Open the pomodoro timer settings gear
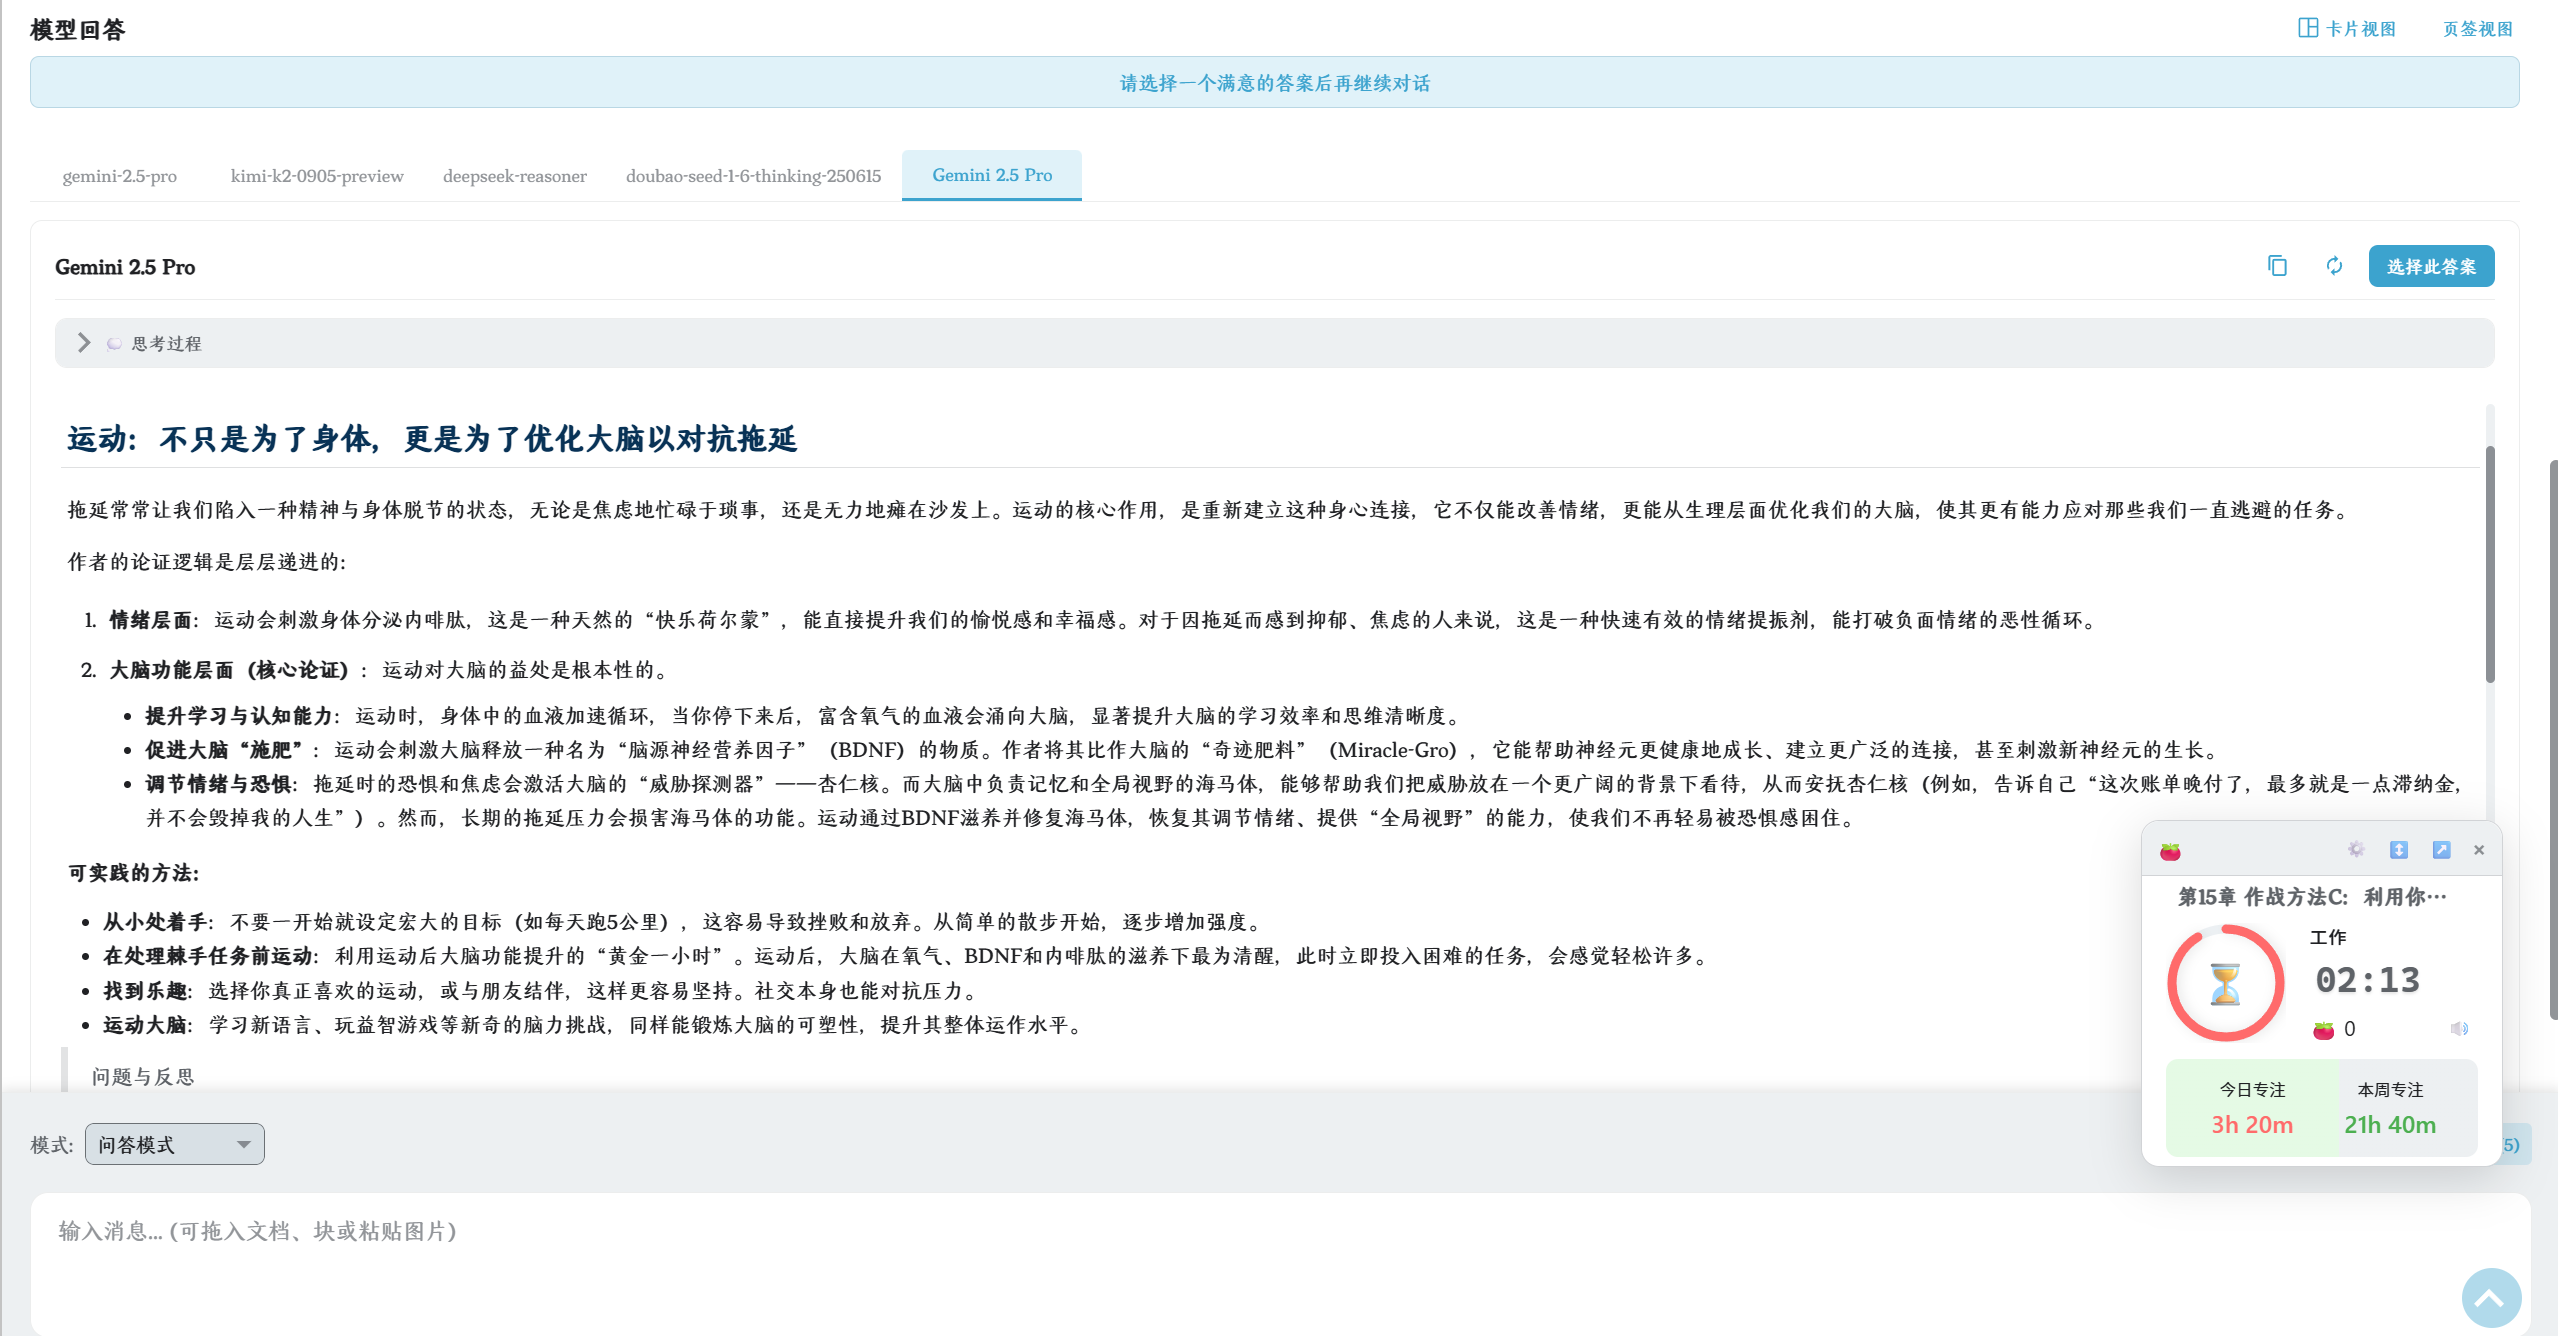 (x=2356, y=850)
